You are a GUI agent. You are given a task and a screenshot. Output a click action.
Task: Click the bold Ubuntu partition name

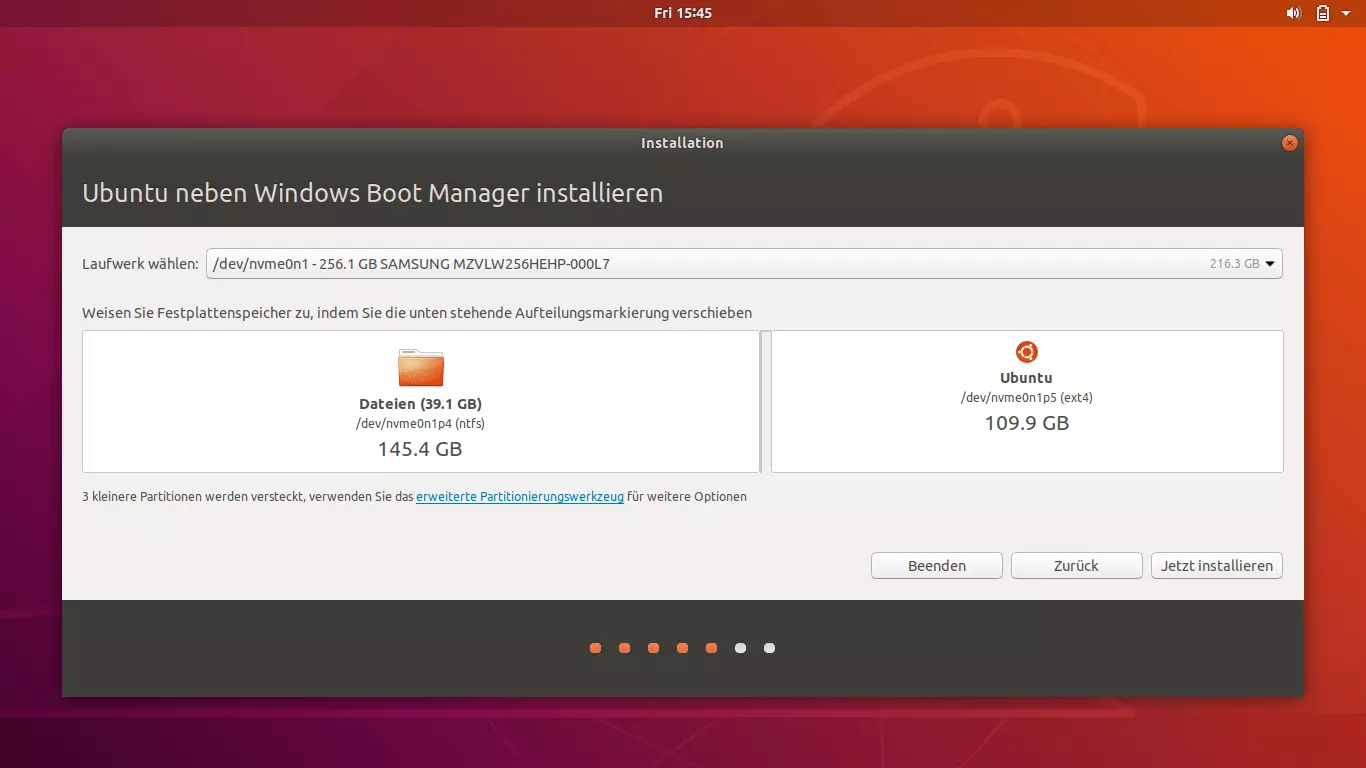coord(1027,378)
